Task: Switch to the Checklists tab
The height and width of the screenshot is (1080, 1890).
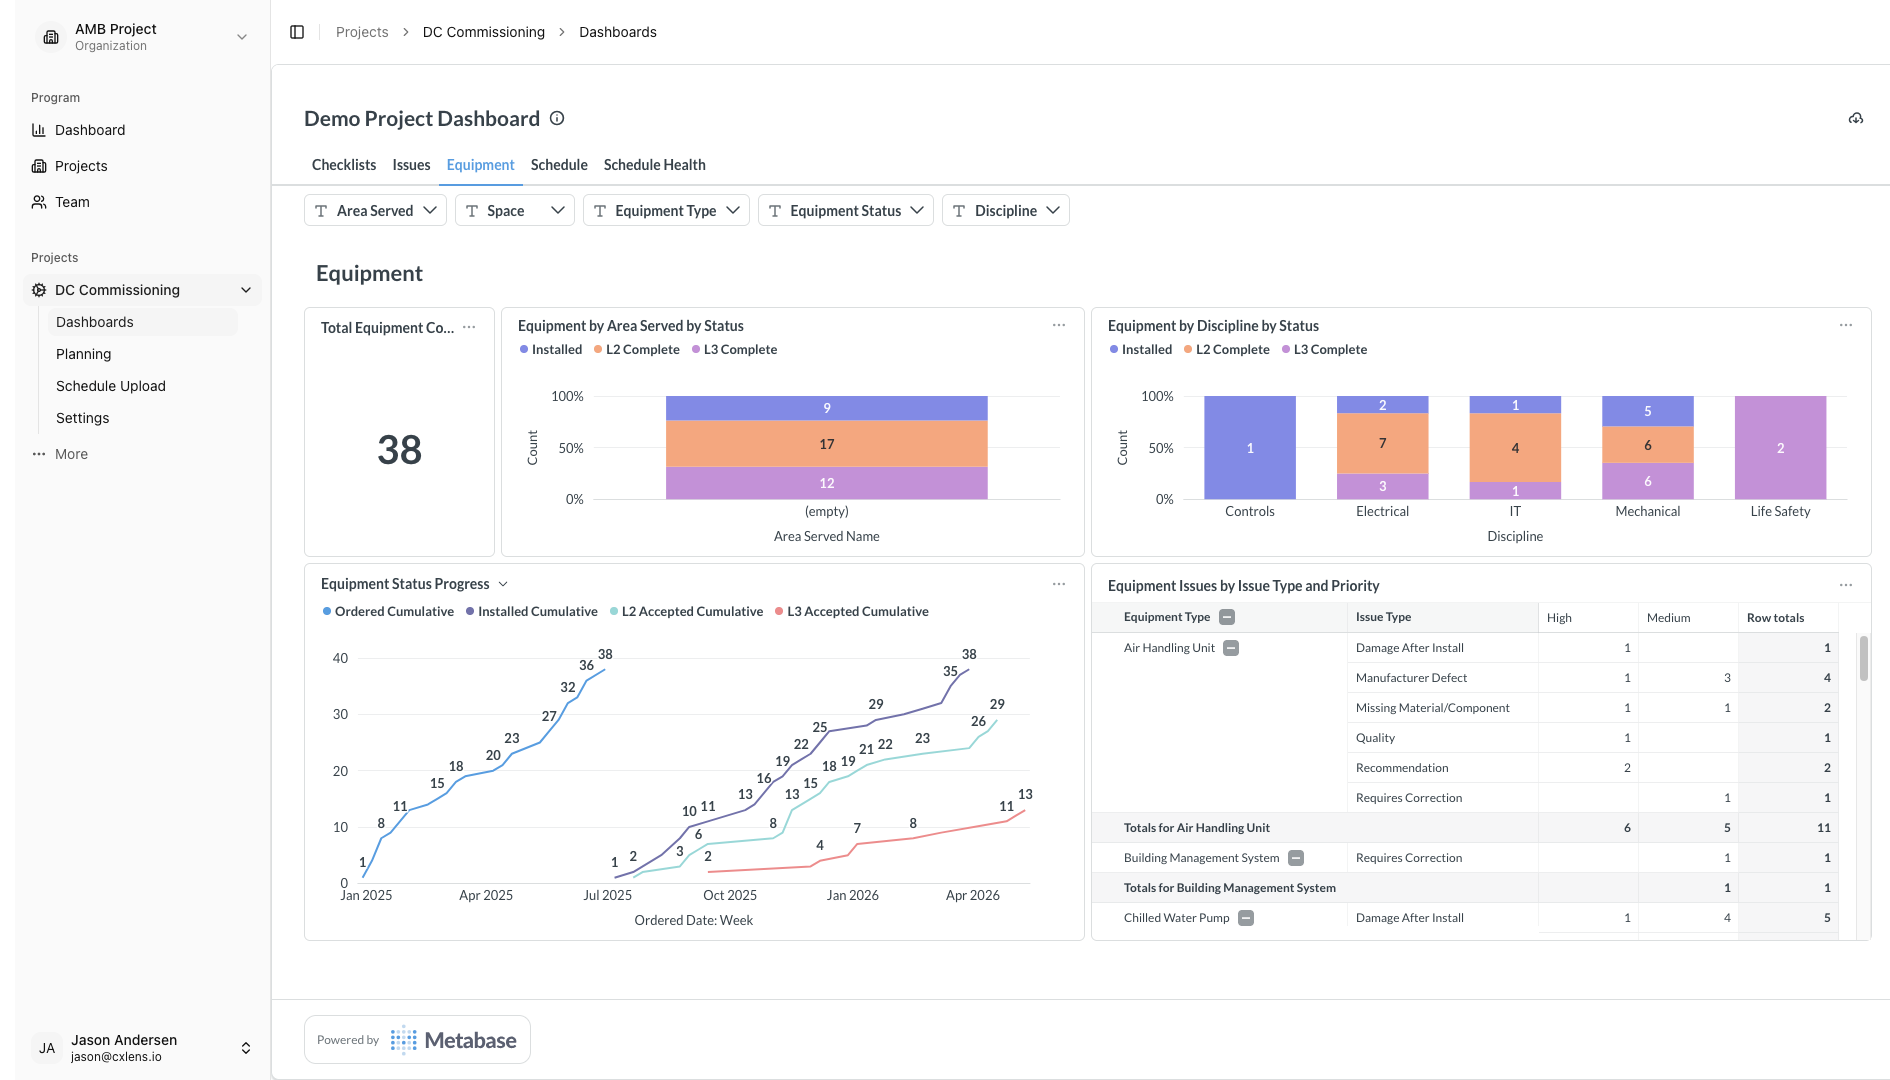Action: (x=343, y=165)
